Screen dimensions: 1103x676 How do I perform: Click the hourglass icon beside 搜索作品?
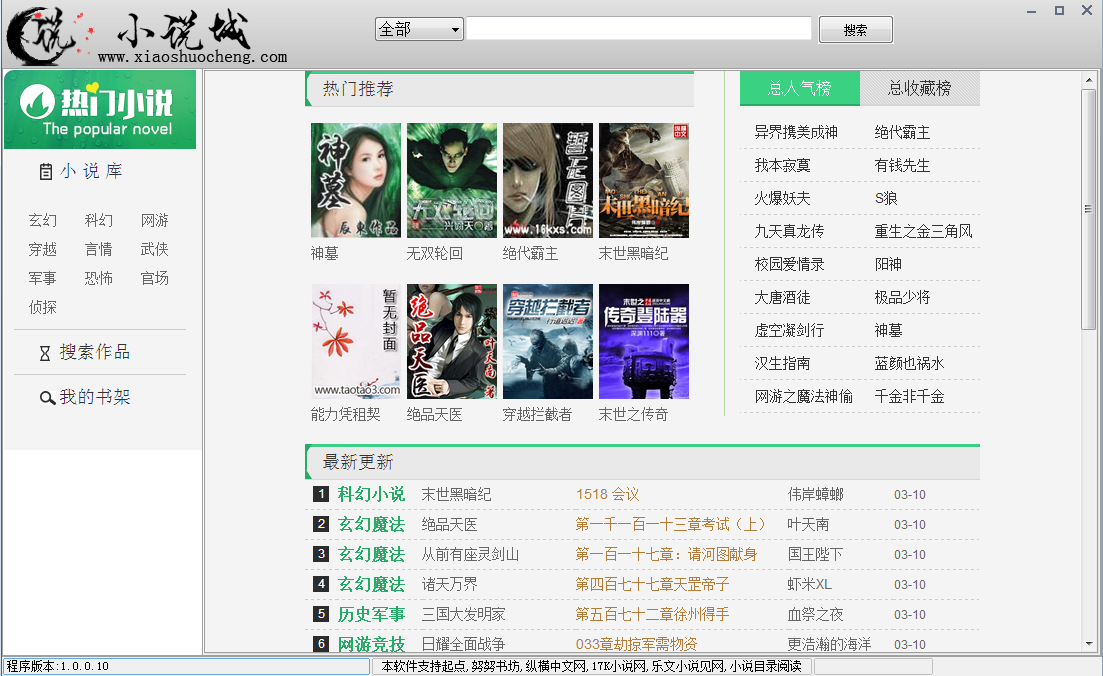[44, 353]
